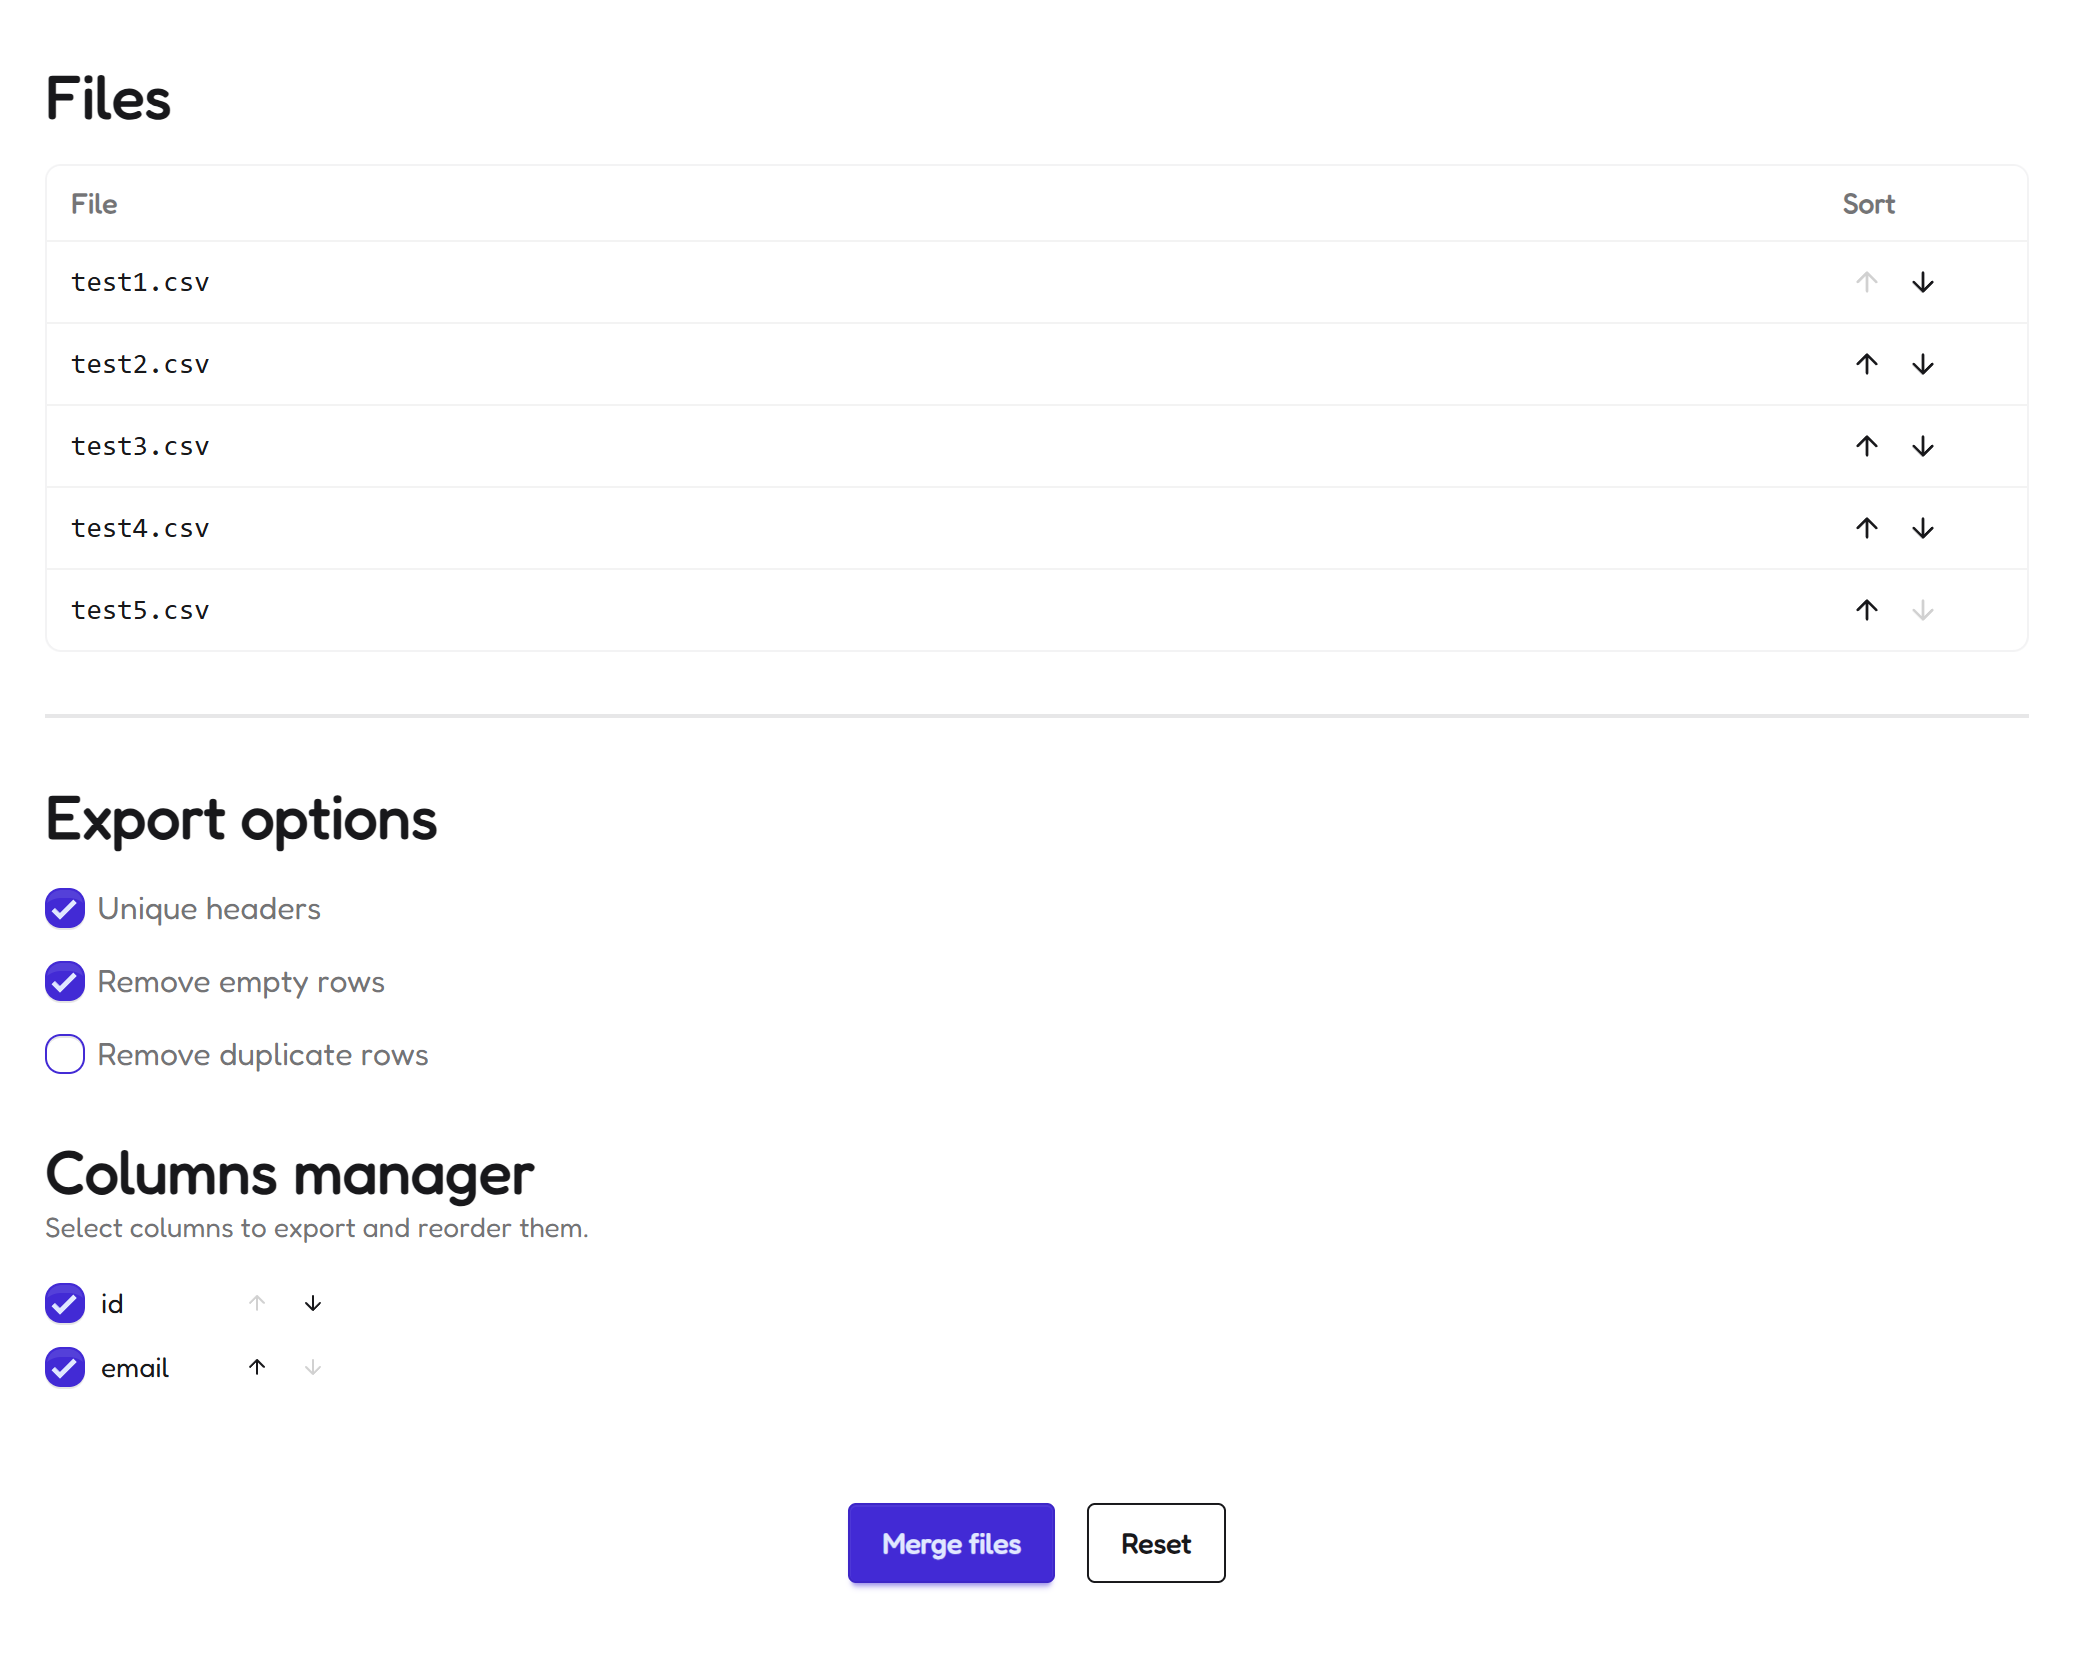Image resolution: width=2074 pixels, height=1678 pixels.
Task: Click the Merge files button
Action: point(950,1543)
